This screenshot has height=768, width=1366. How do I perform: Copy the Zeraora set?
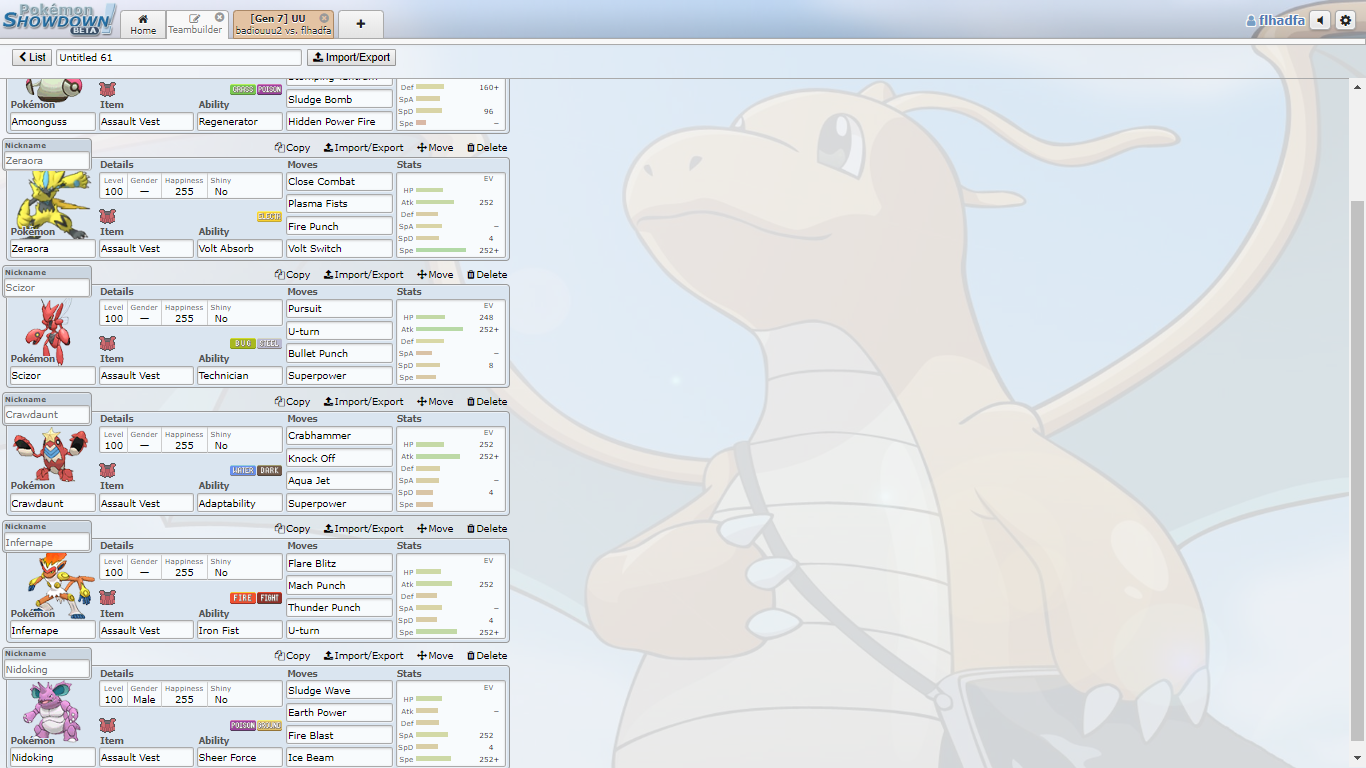point(292,148)
